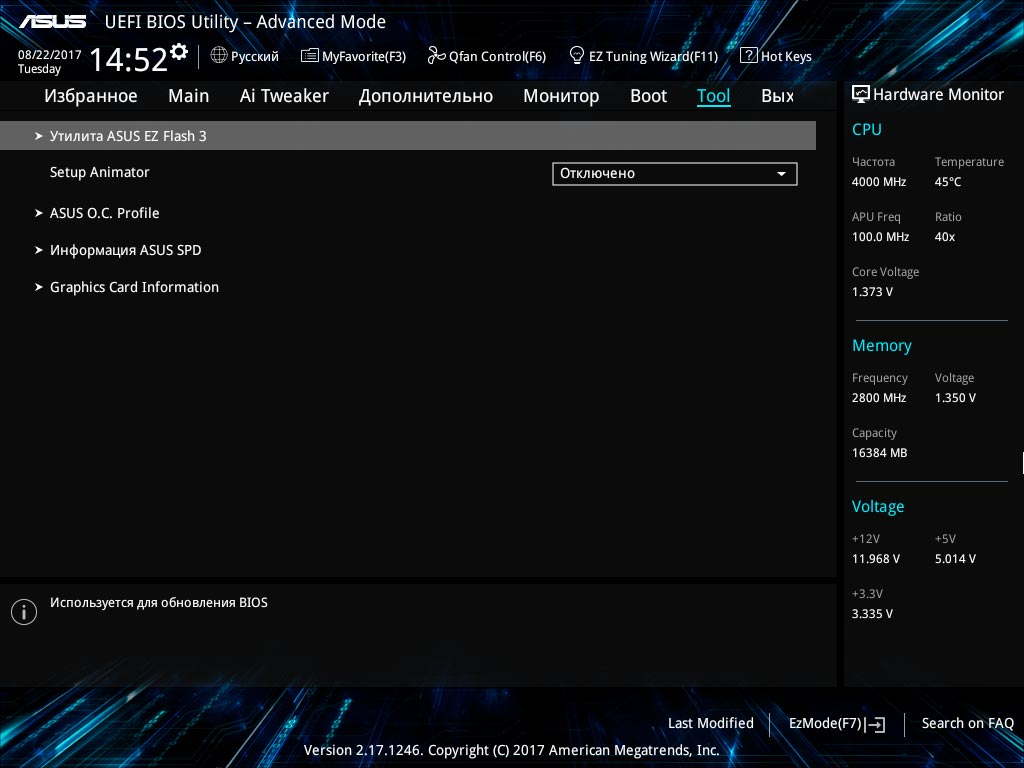Open Search on FAQ
1024x768 pixels.
coord(968,724)
